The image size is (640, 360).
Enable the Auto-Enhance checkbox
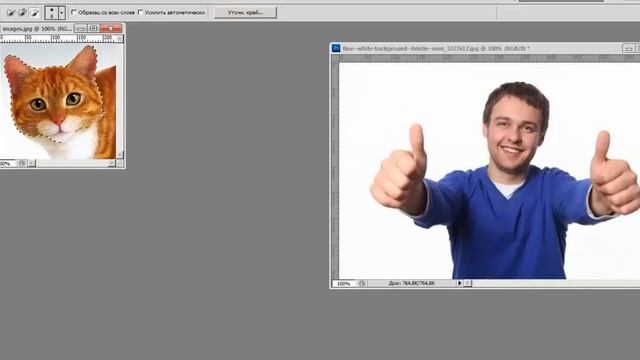tap(140, 12)
